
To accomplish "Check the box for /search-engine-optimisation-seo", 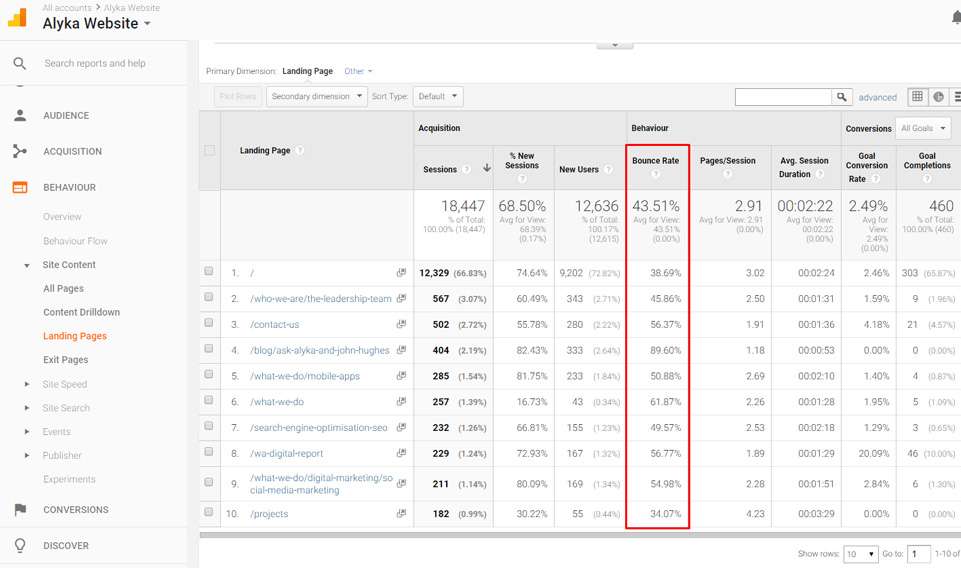I will (209, 425).
